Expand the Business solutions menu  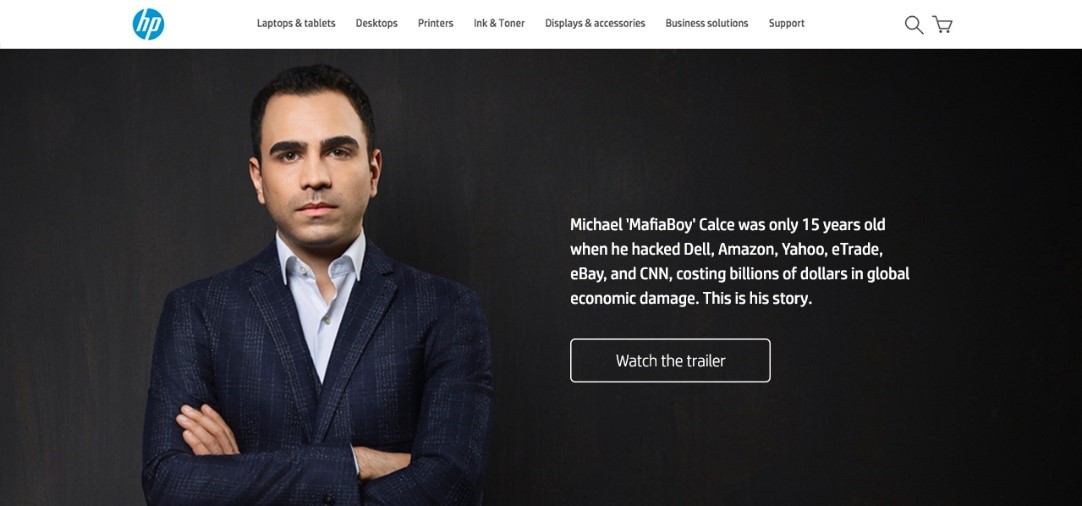tap(707, 23)
